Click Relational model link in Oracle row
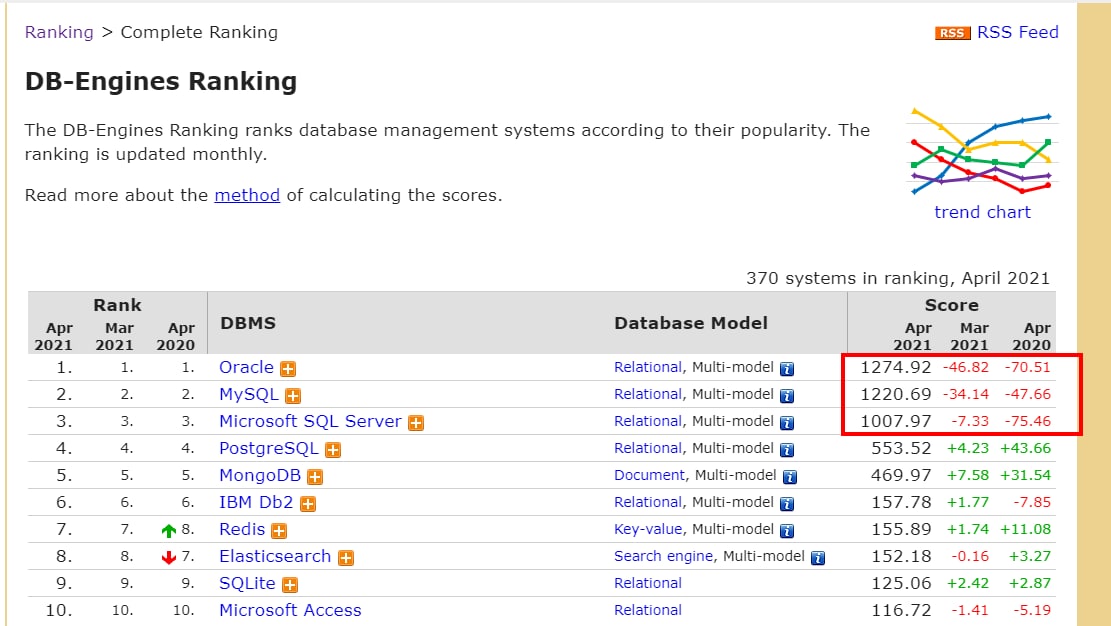 click(648, 367)
